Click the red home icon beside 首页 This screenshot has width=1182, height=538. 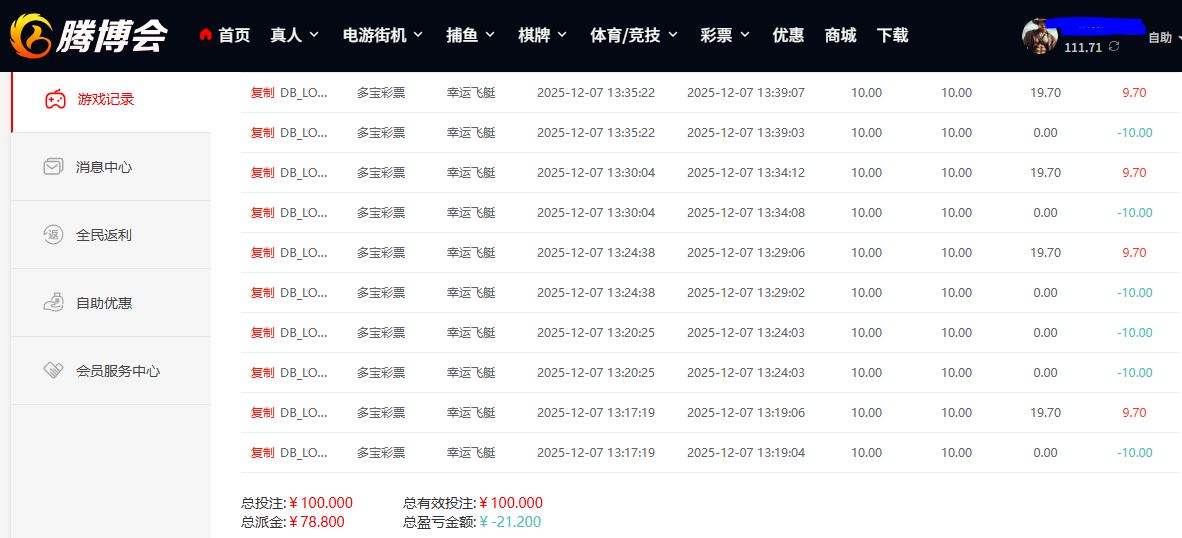coord(206,35)
